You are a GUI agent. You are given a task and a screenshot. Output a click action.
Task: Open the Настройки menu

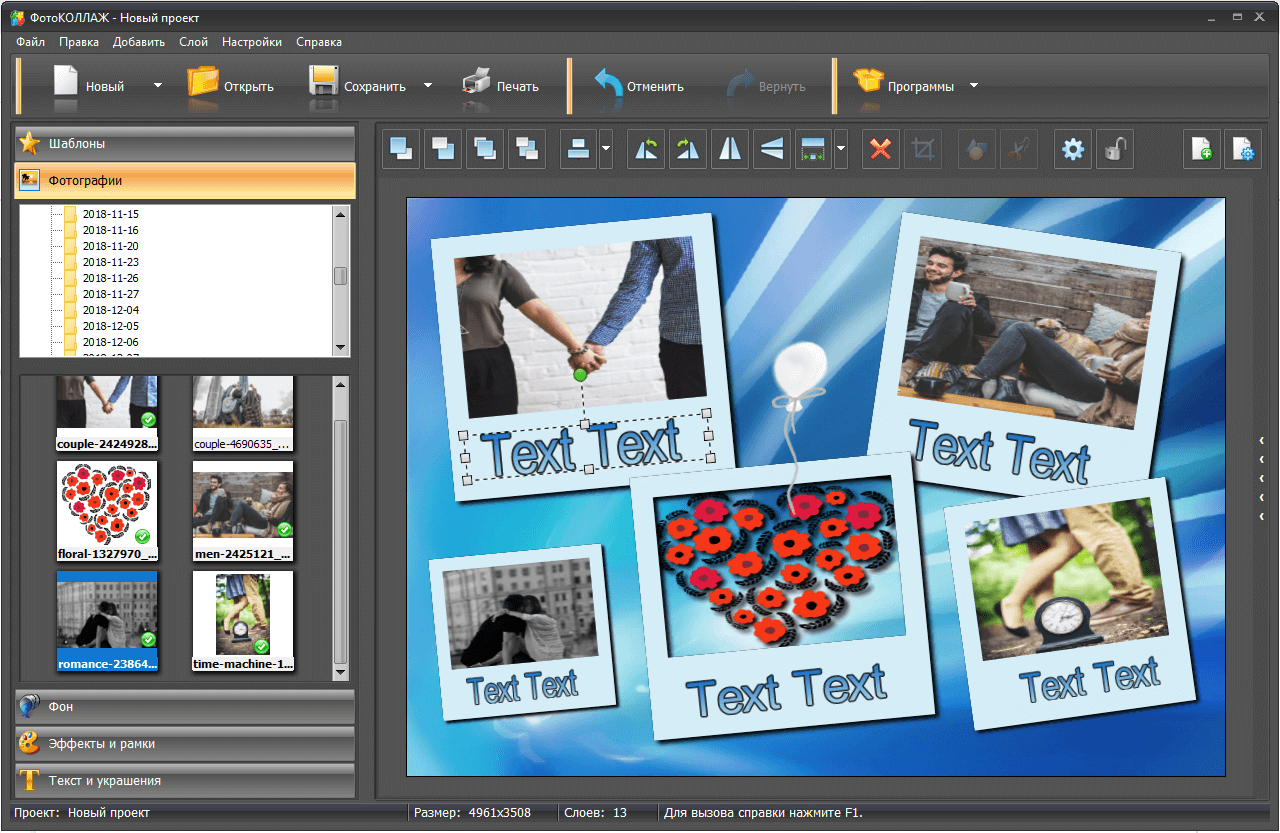click(252, 42)
